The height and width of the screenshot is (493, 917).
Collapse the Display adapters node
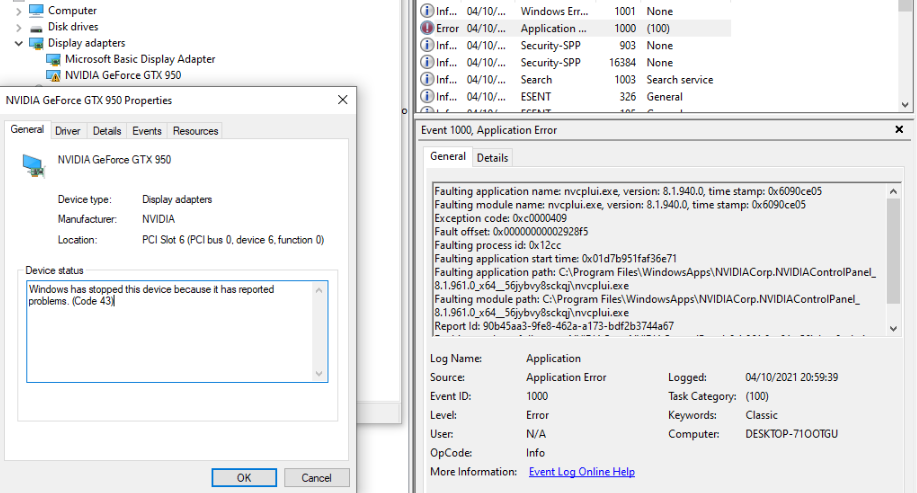pyautogui.click(x=18, y=43)
